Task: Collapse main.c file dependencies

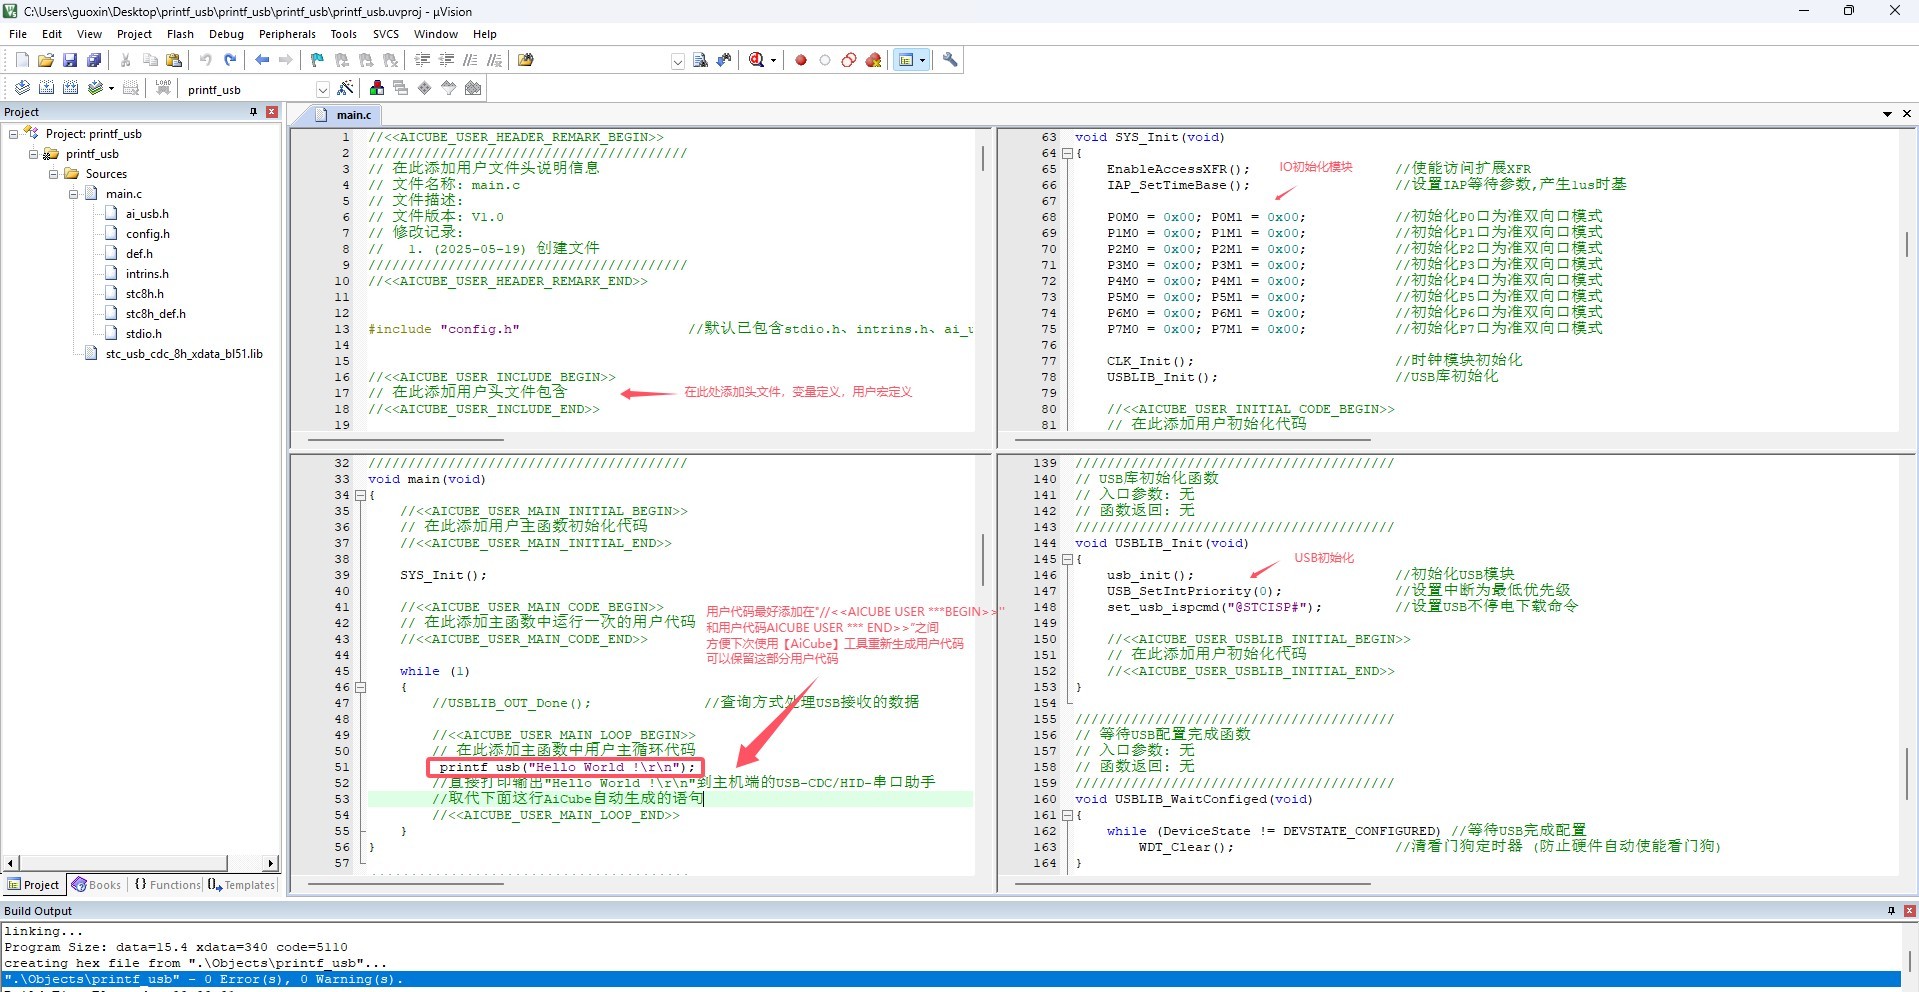Action: click(x=74, y=194)
